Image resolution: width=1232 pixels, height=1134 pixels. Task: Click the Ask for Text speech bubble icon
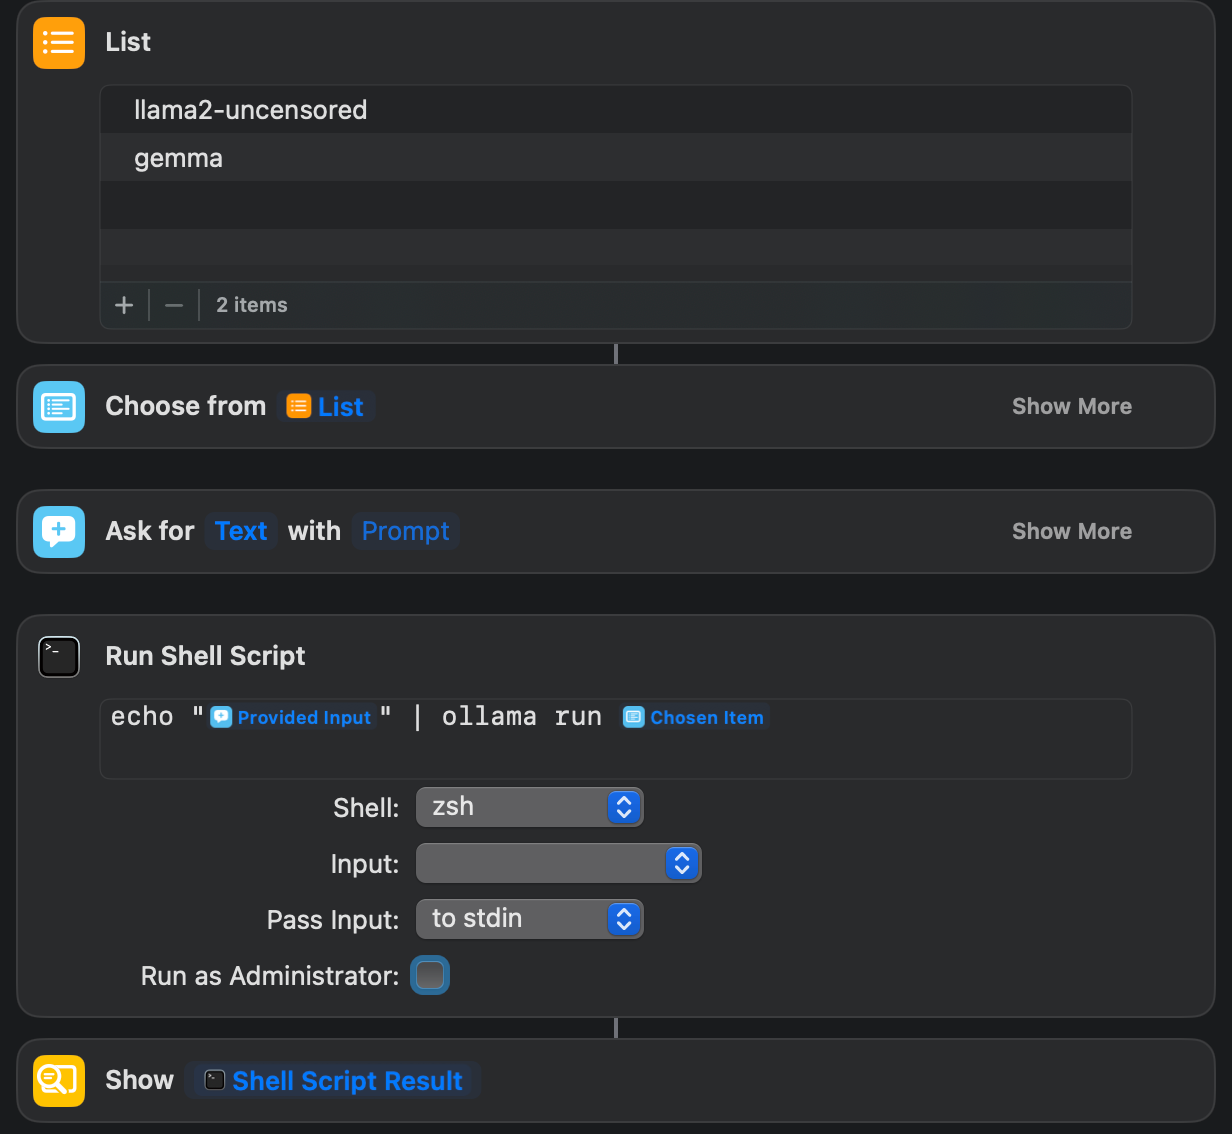pos(58,531)
